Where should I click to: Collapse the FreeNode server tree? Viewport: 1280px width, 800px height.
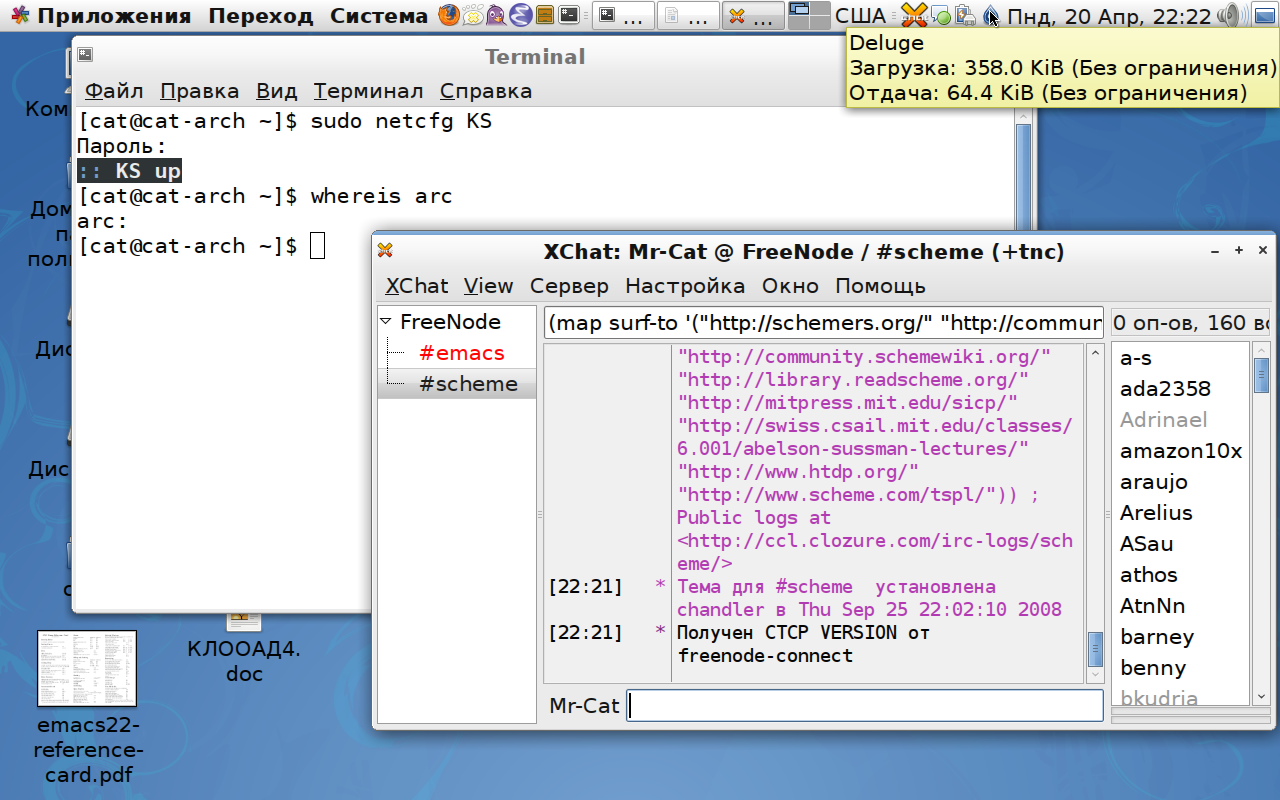coord(387,322)
